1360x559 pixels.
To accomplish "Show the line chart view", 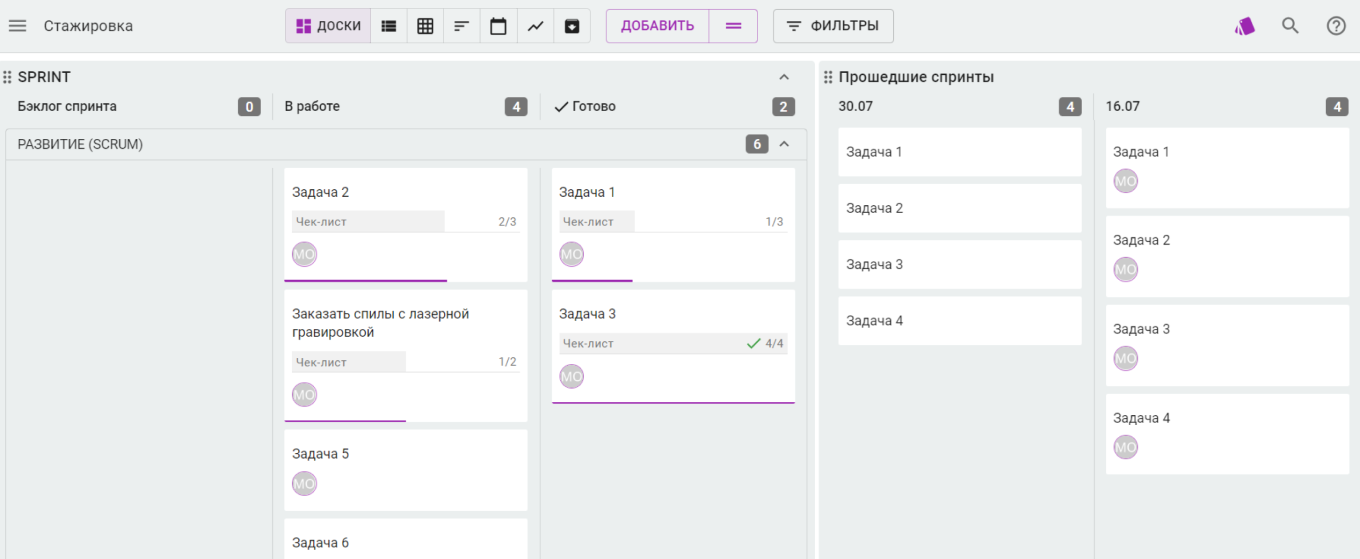I will tap(535, 26).
